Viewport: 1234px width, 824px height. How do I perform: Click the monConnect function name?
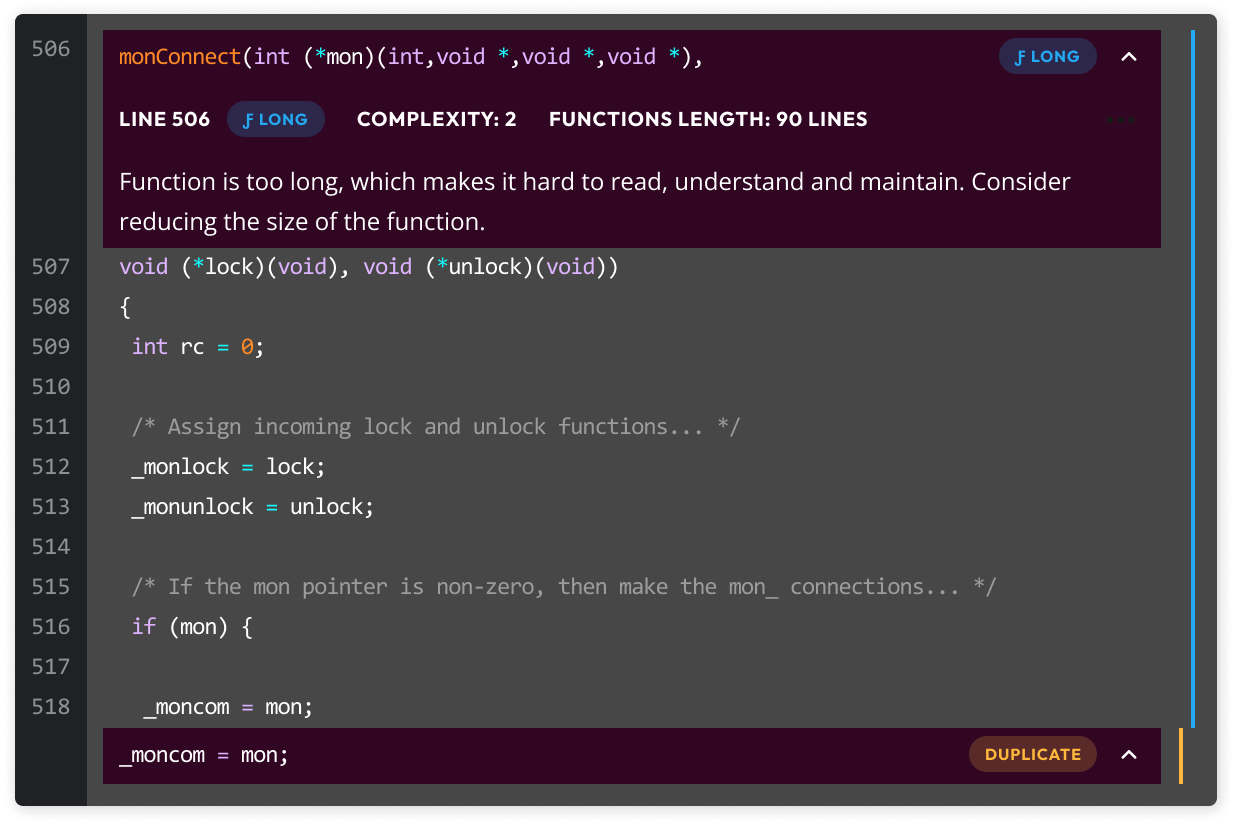pos(180,57)
